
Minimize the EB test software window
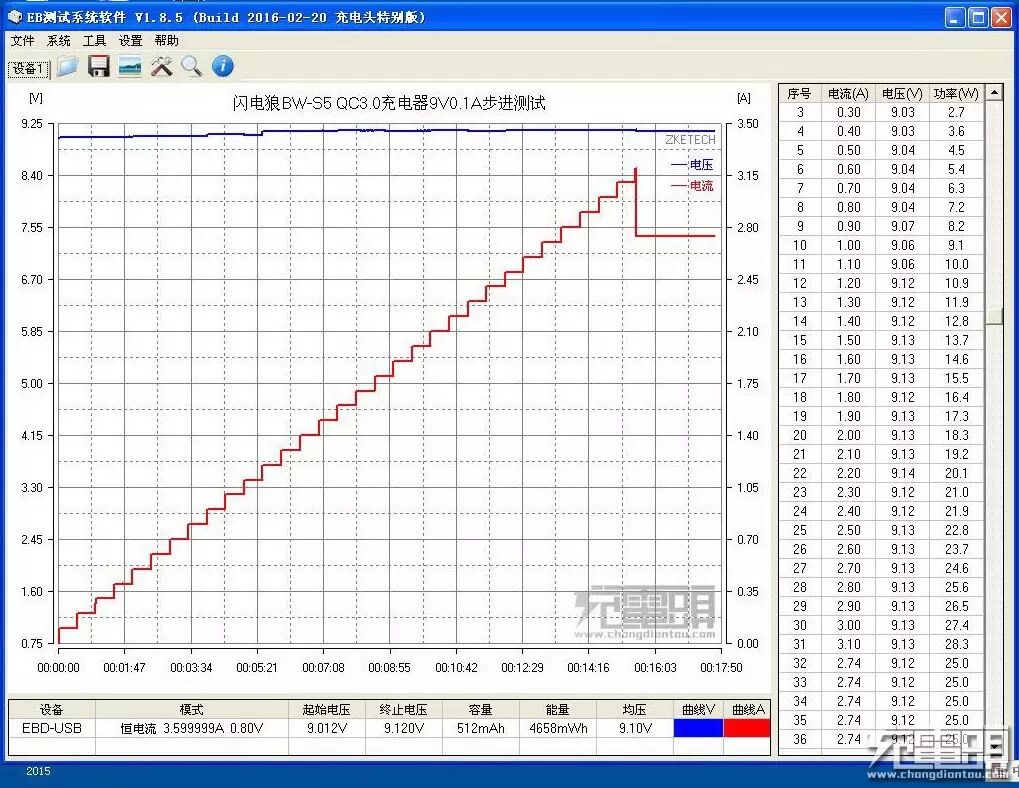point(955,18)
